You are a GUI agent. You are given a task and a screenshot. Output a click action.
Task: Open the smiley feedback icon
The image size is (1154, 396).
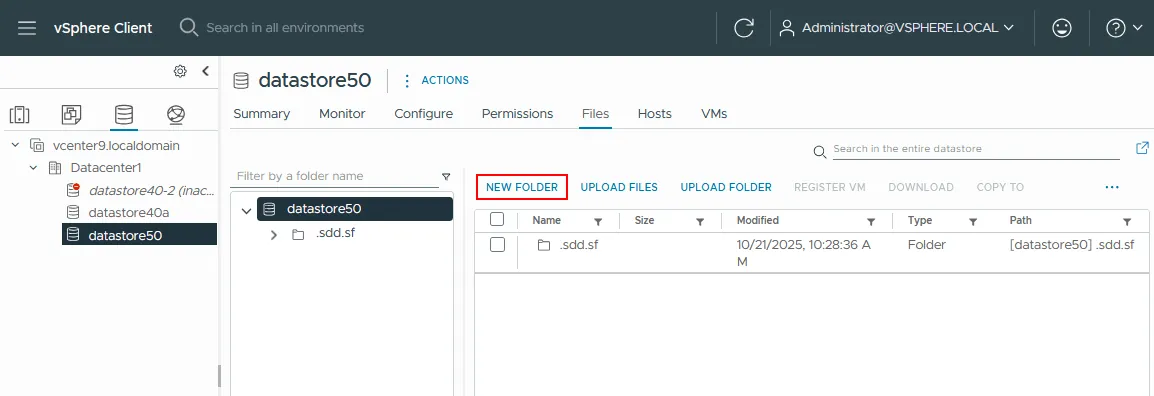tap(1061, 28)
